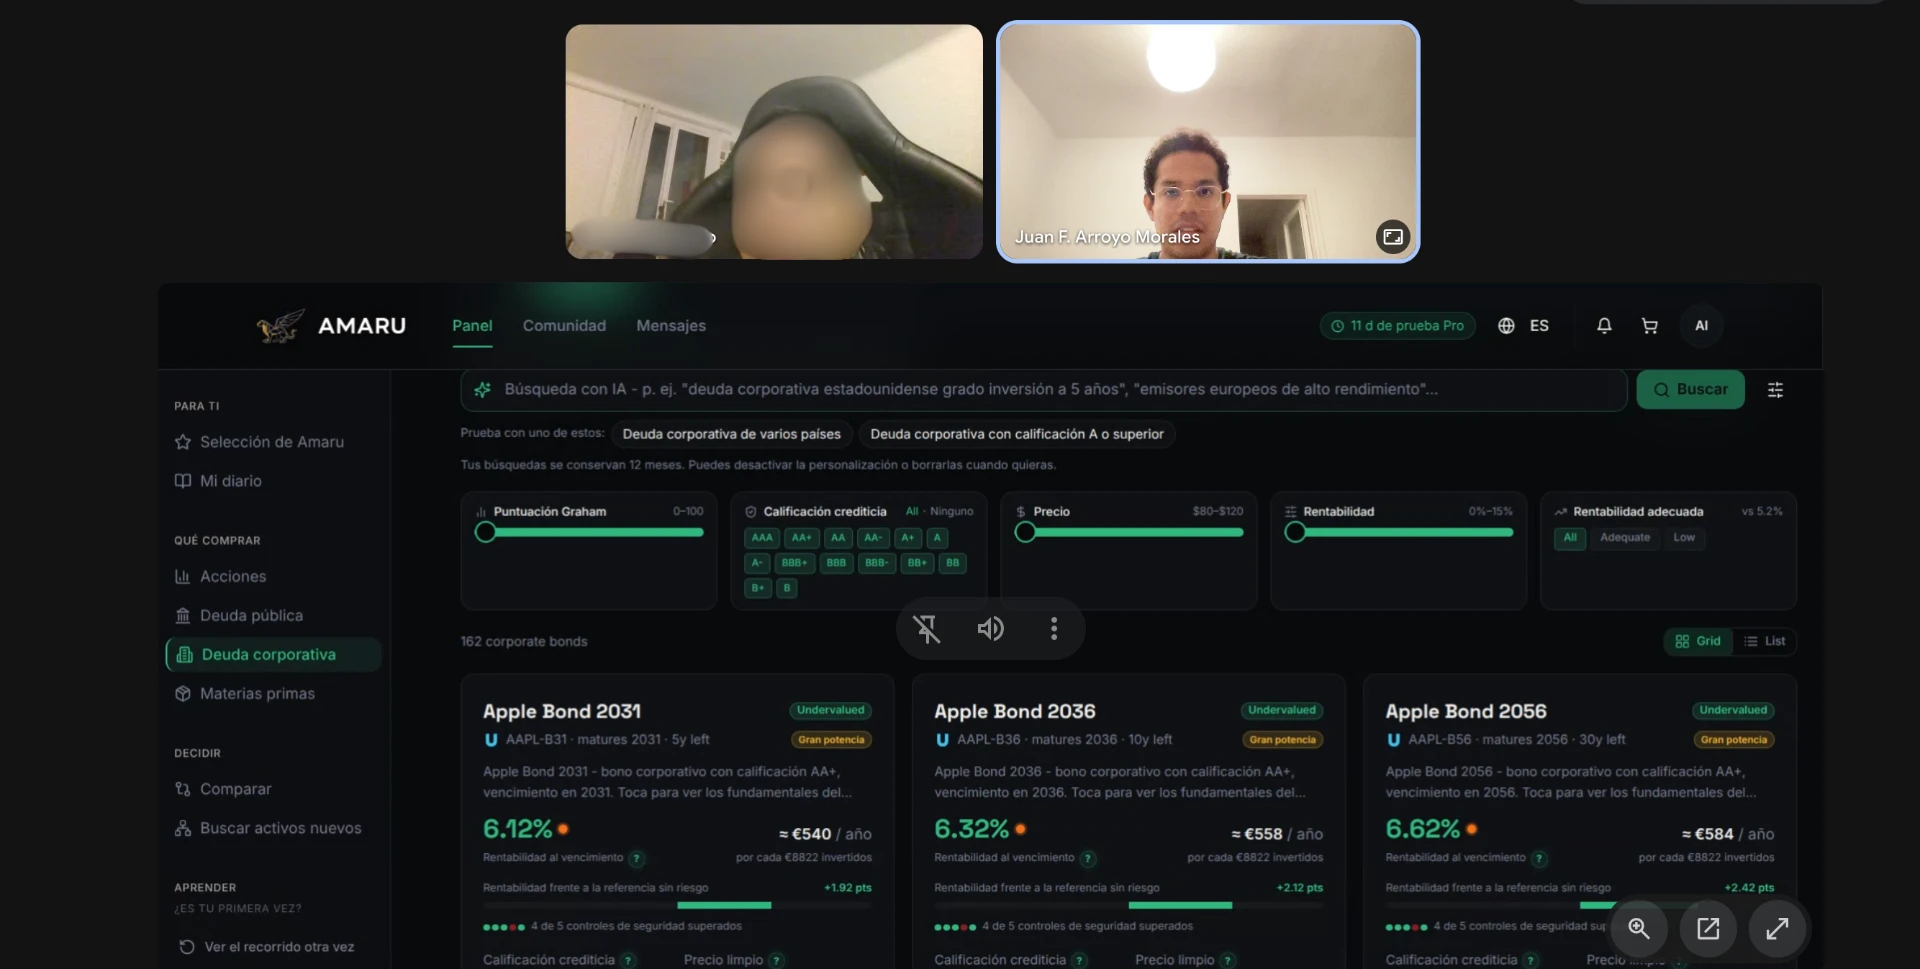Image resolution: width=1920 pixels, height=969 pixels.
Task: Toggle the BBB+ credit rating chip
Action: (794, 563)
